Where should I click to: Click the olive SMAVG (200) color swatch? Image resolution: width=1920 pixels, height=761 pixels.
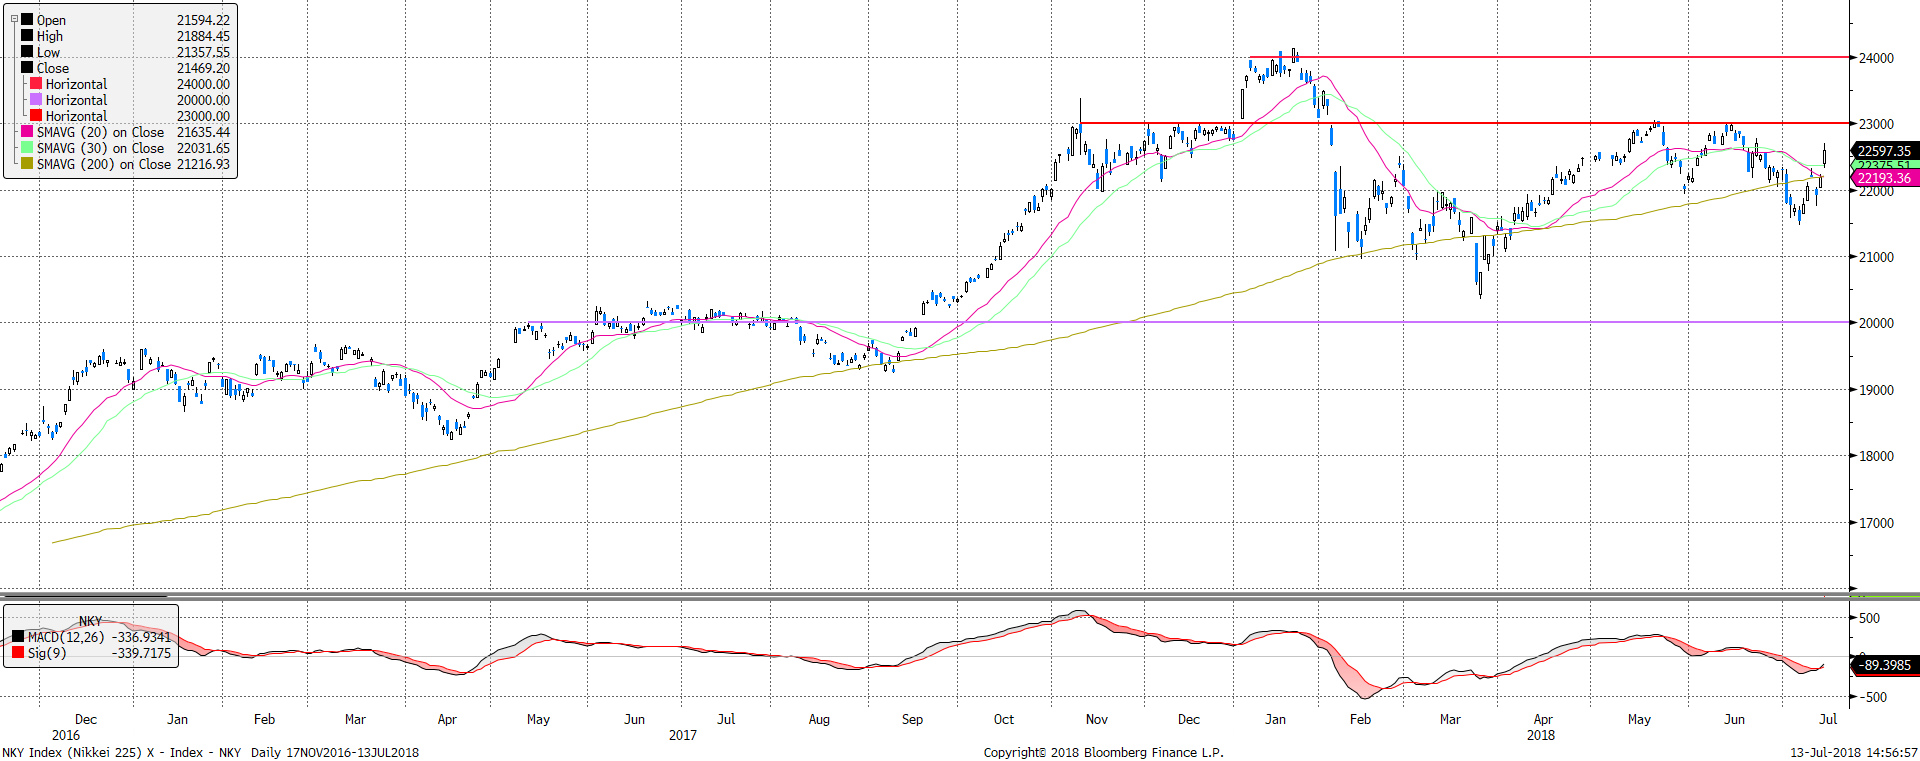pyautogui.click(x=27, y=163)
